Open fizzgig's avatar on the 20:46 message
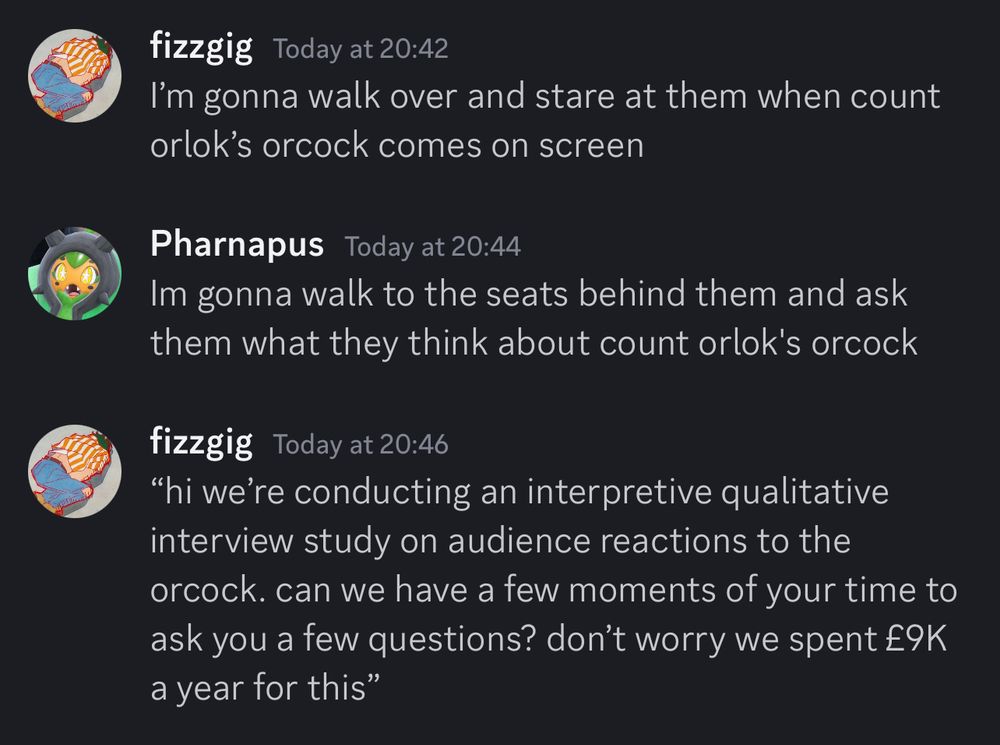The width and height of the screenshot is (1000, 745). coord(72,472)
